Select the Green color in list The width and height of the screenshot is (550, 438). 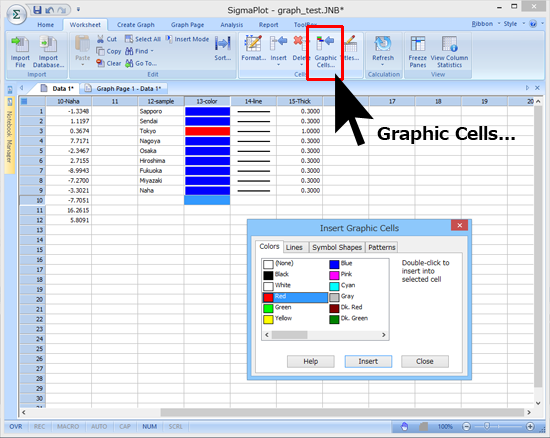(278, 308)
